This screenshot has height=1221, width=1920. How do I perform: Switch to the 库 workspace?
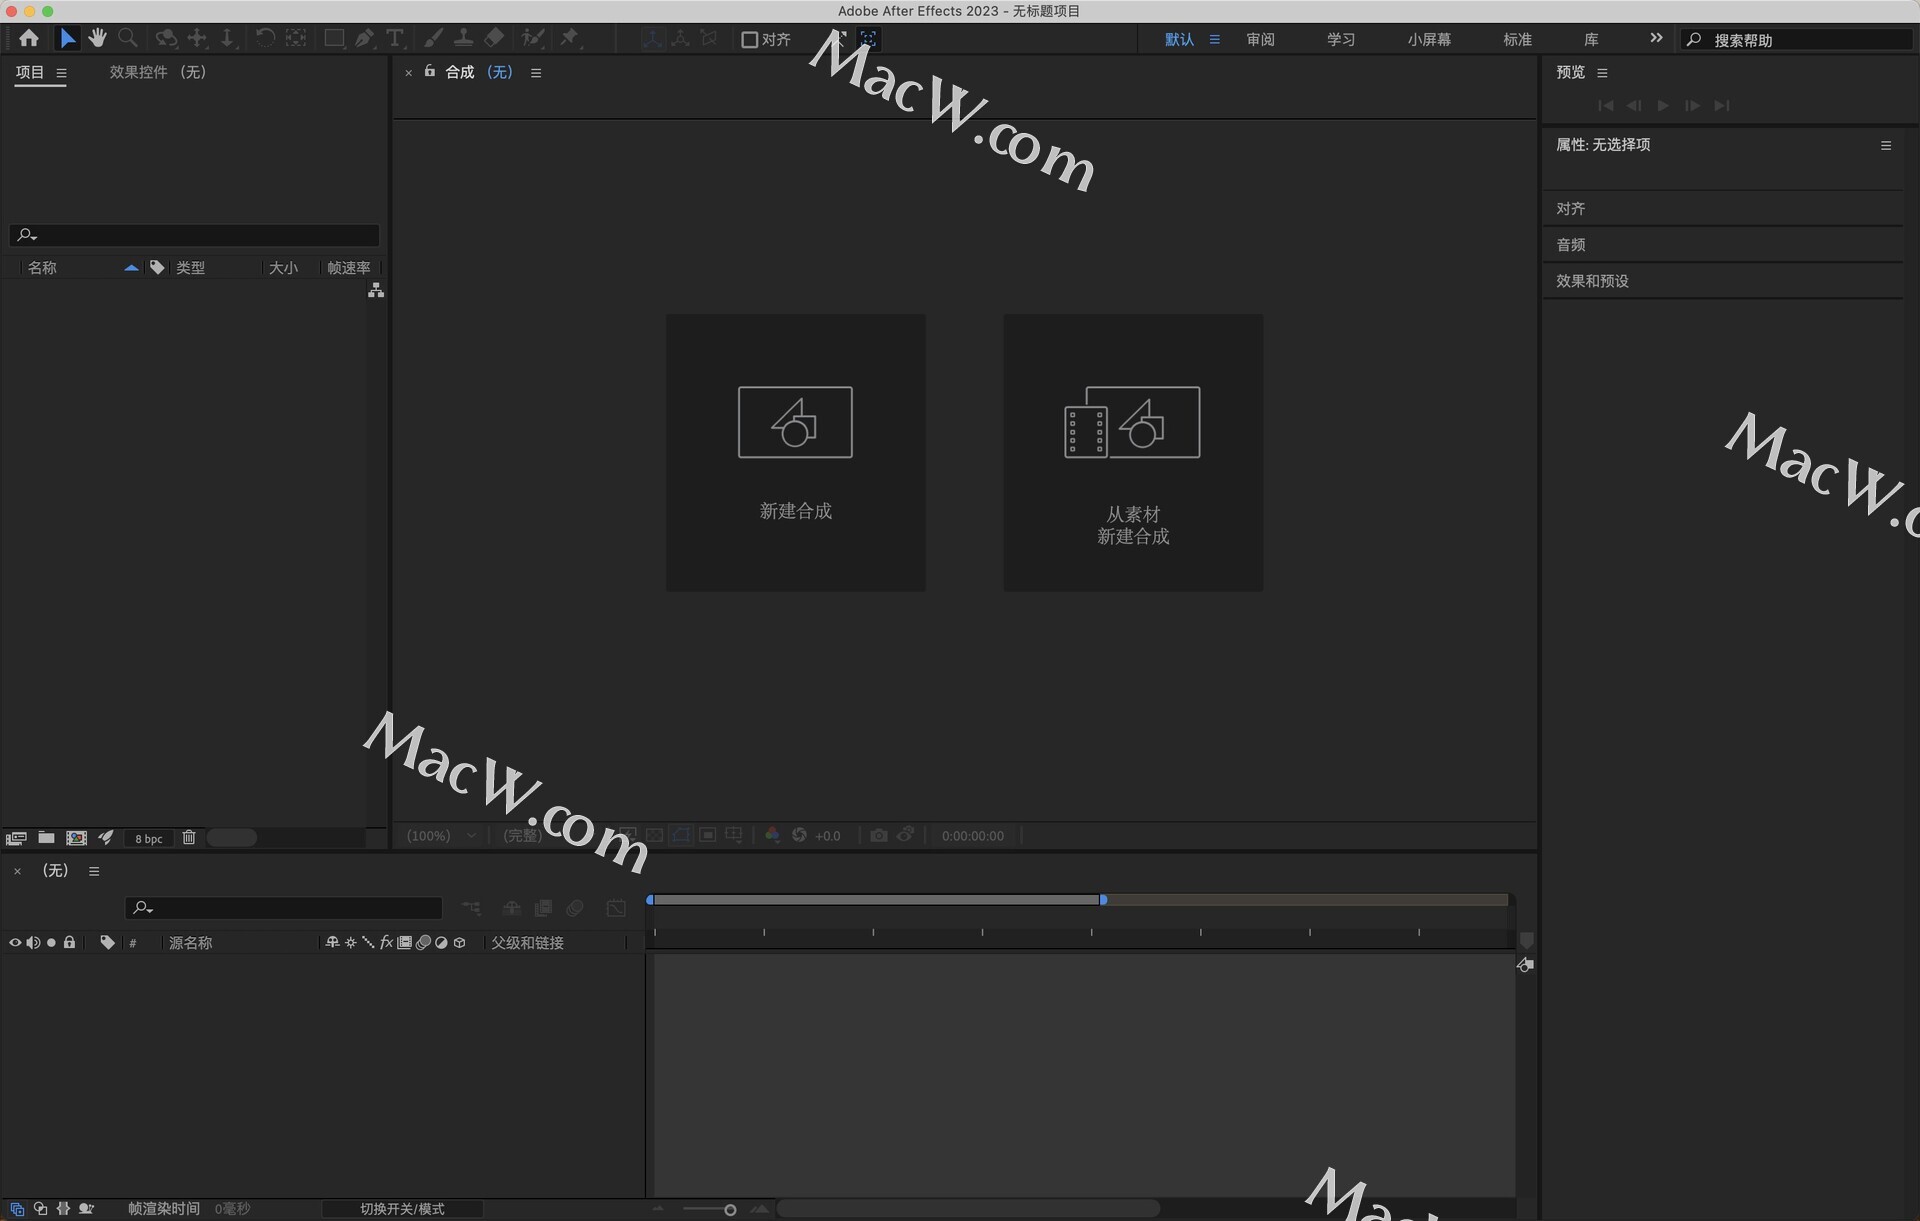pyautogui.click(x=1591, y=40)
